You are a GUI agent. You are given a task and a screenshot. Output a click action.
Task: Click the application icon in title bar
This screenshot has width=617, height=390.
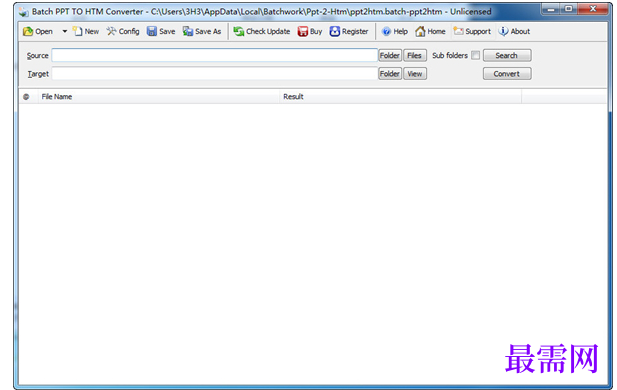click(x=24, y=12)
